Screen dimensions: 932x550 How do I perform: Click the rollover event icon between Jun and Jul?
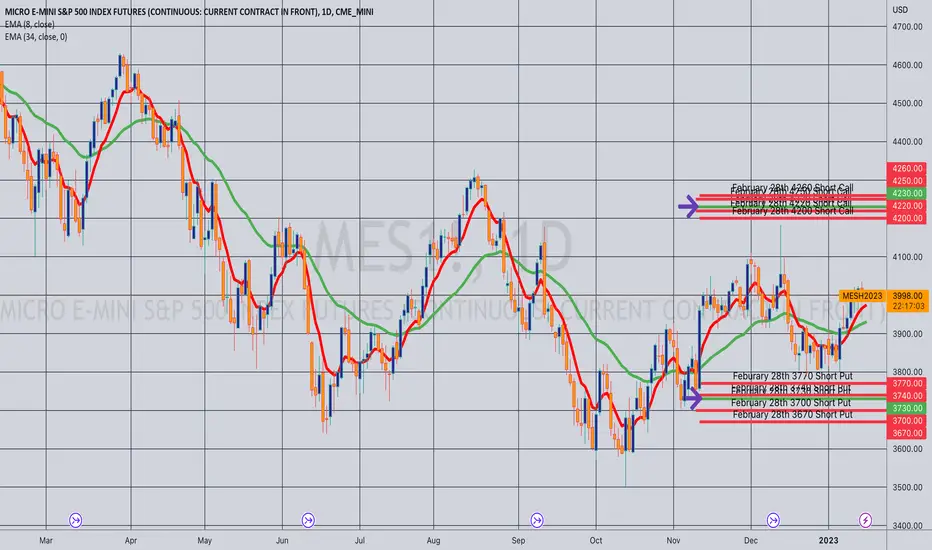tap(308, 520)
